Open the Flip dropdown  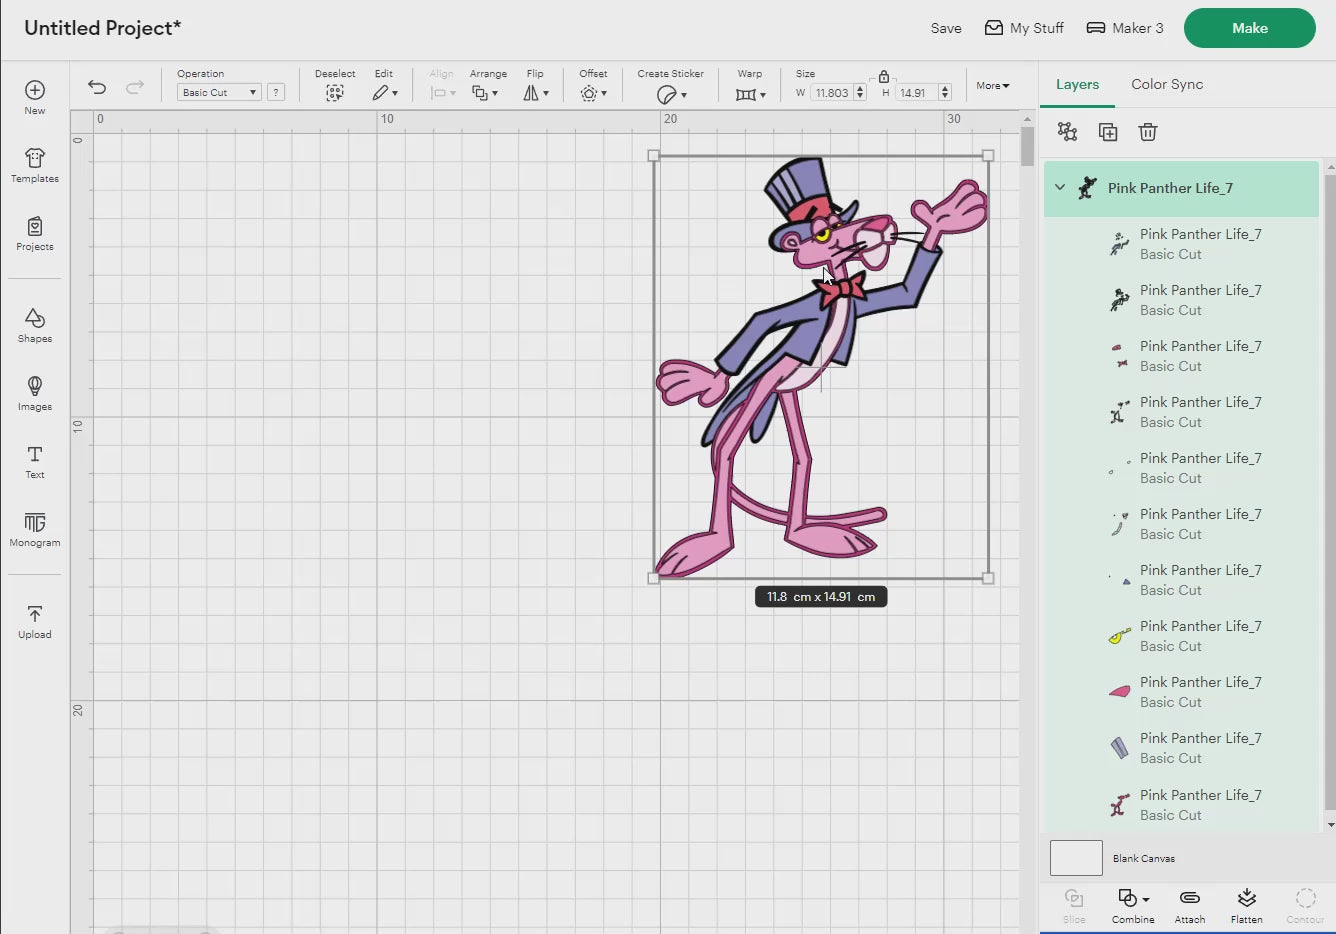[x=536, y=93]
